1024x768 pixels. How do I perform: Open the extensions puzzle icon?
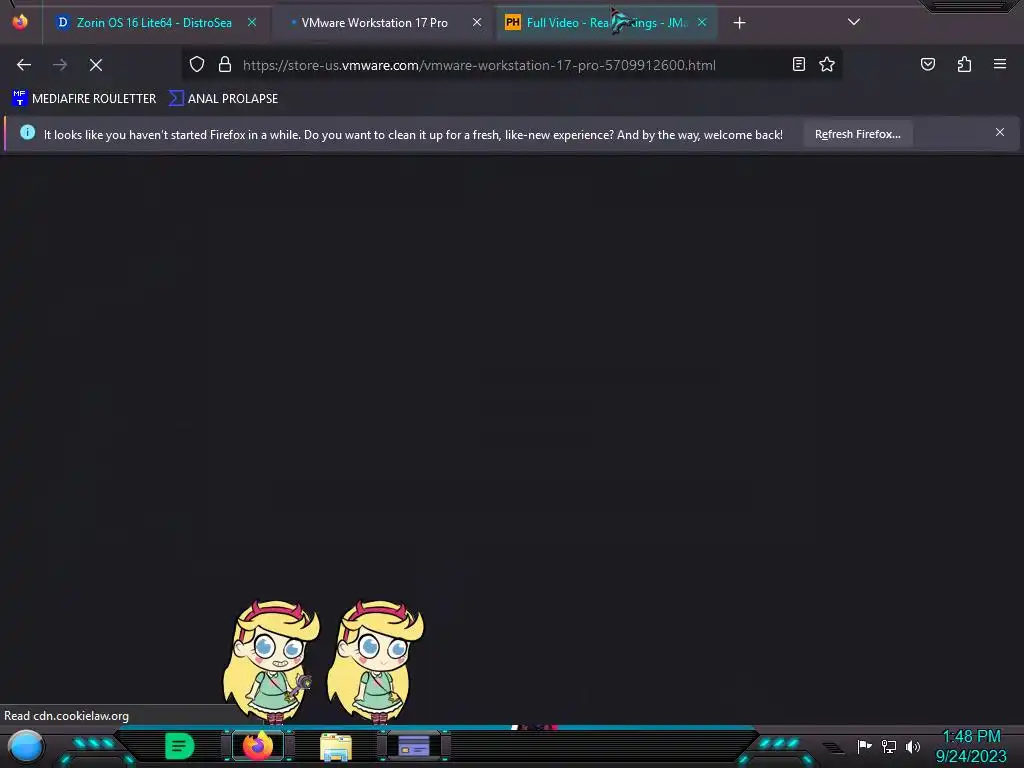[964, 64]
